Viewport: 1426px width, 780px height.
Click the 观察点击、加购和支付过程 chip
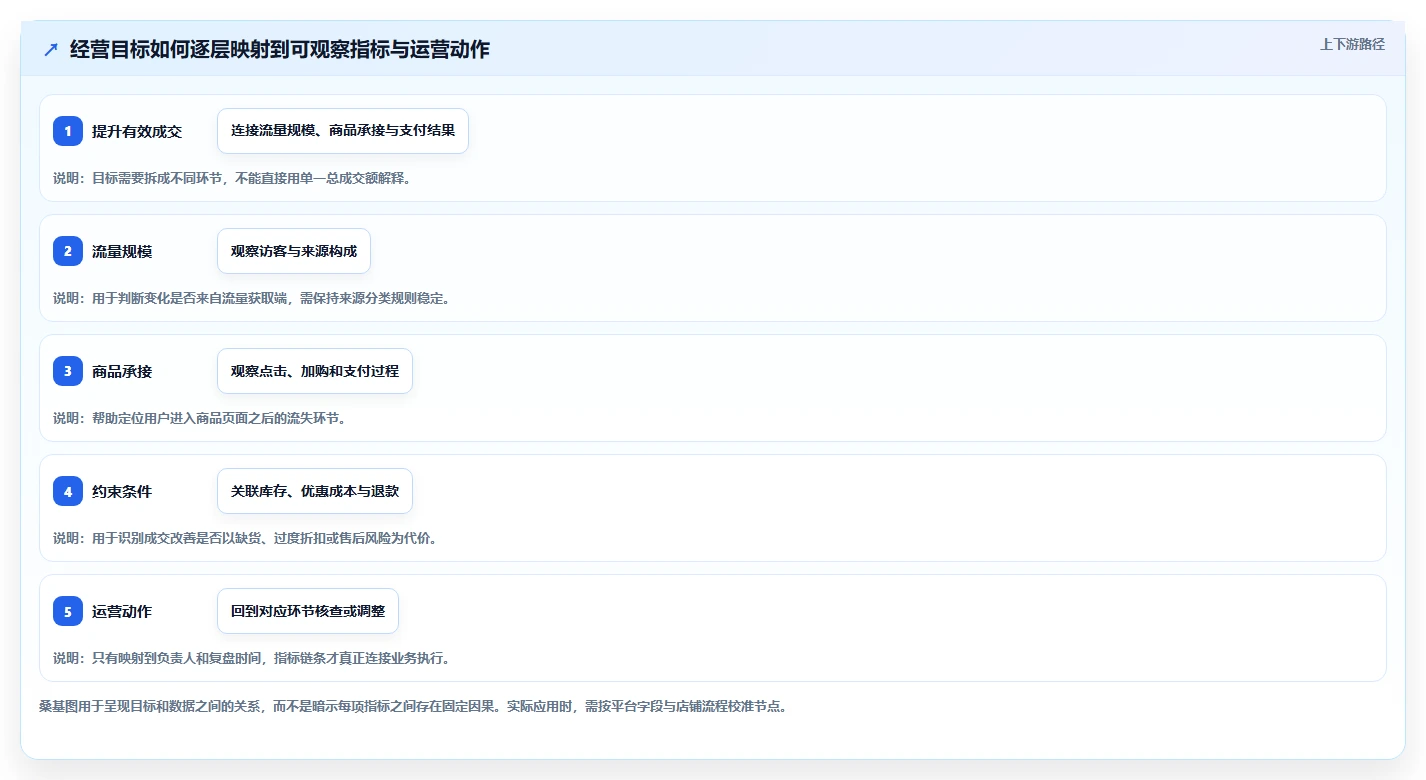(x=315, y=371)
